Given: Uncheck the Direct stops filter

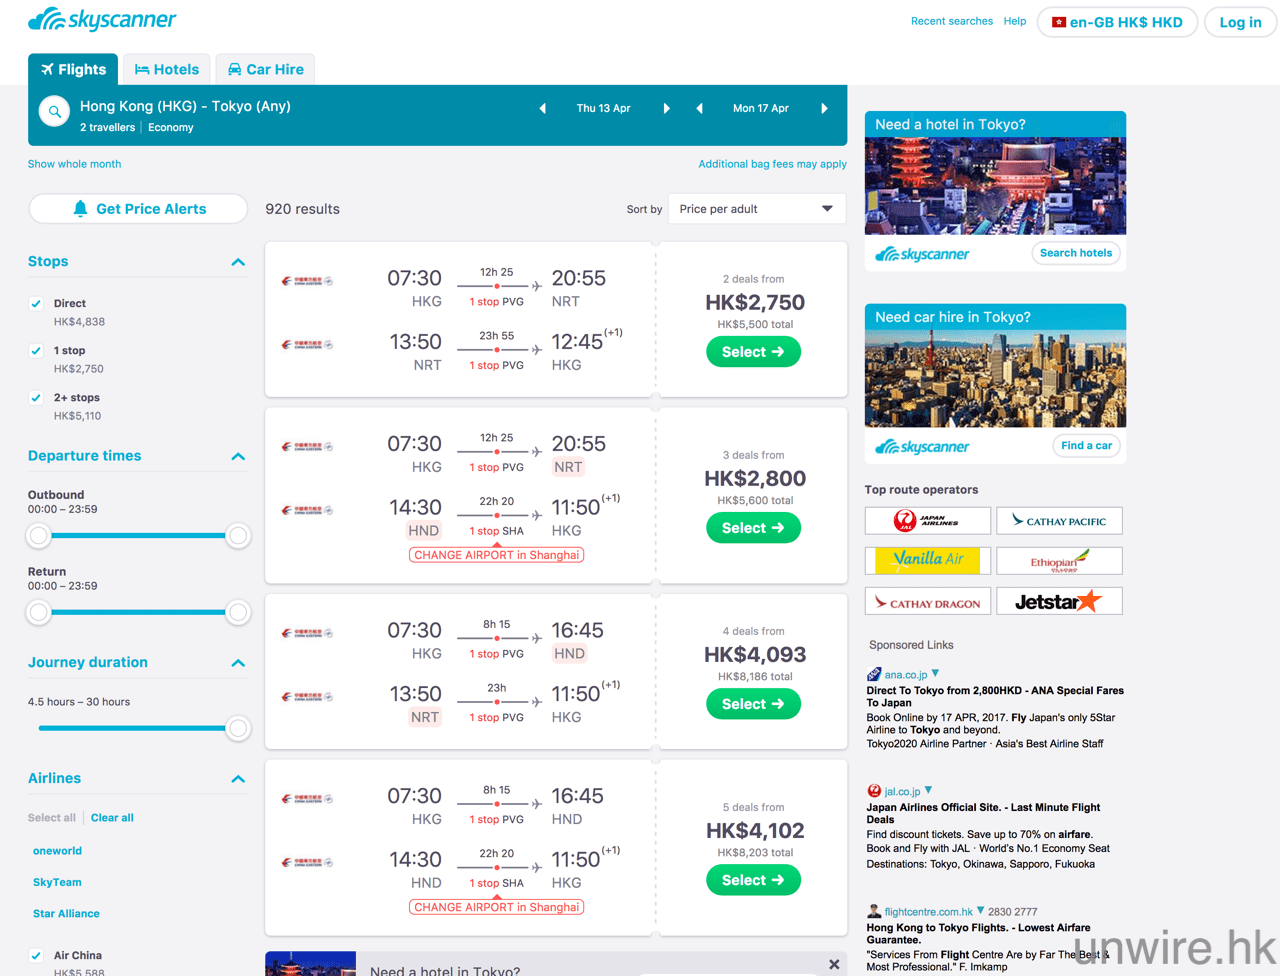Looking at the screenshot, I should tap(37, 304).
